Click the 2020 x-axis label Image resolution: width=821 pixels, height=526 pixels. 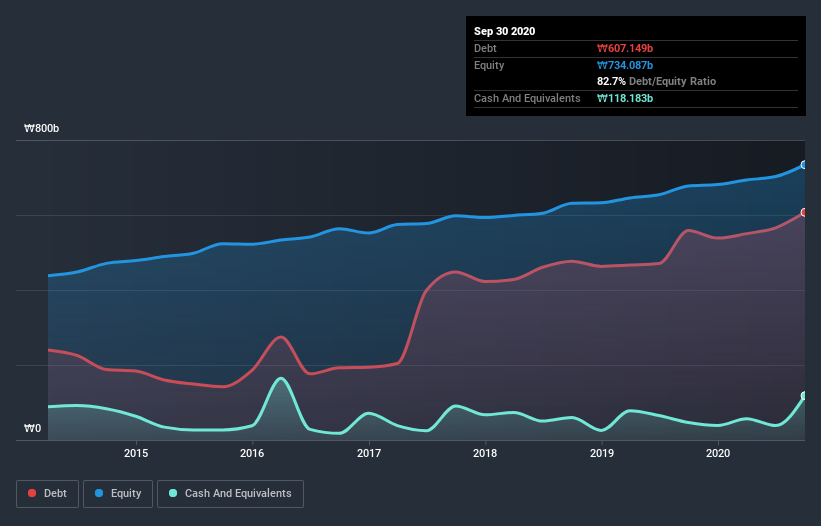[718, 453]
